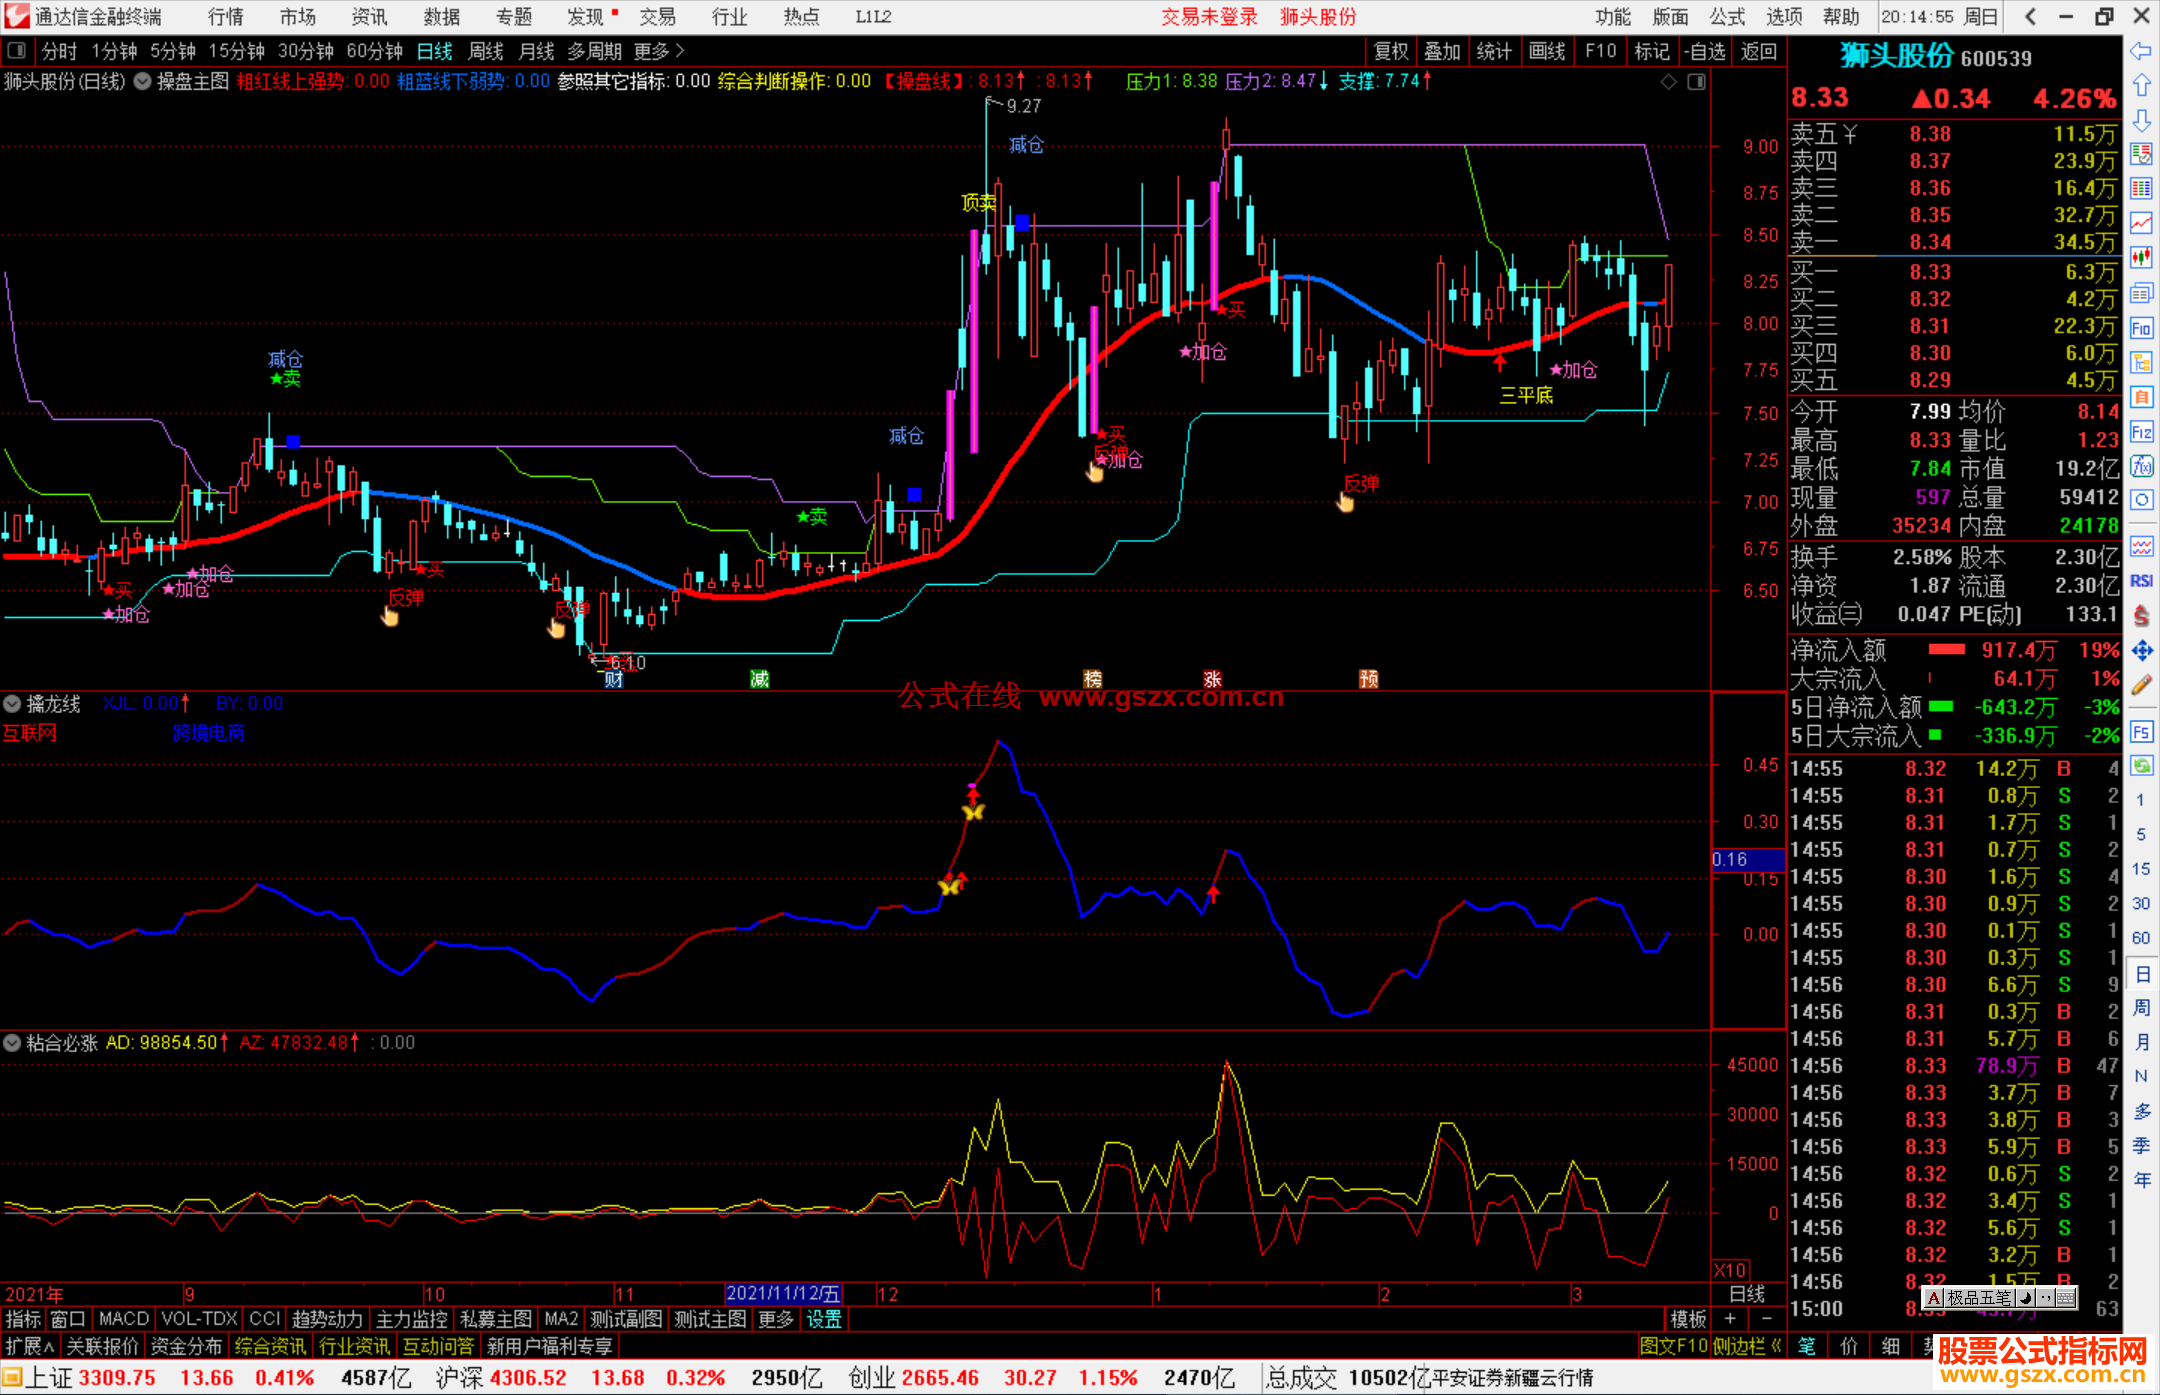
Task: Click the 叠加 overlay button
Action: (x=1442, y=51)
